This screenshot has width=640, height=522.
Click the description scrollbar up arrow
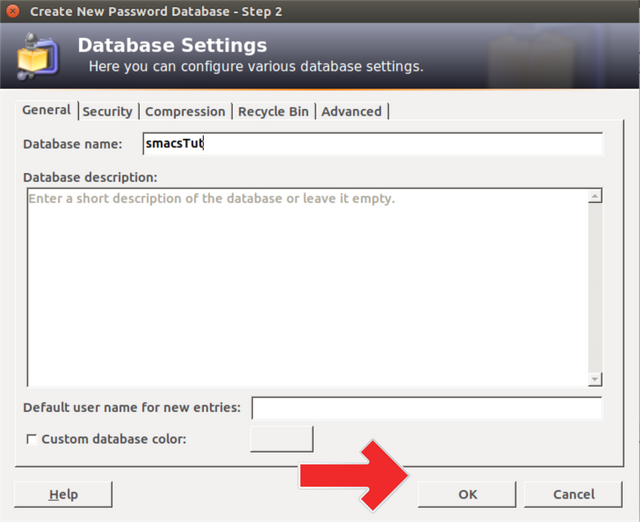pyautogui.click(x=595, y=197)
